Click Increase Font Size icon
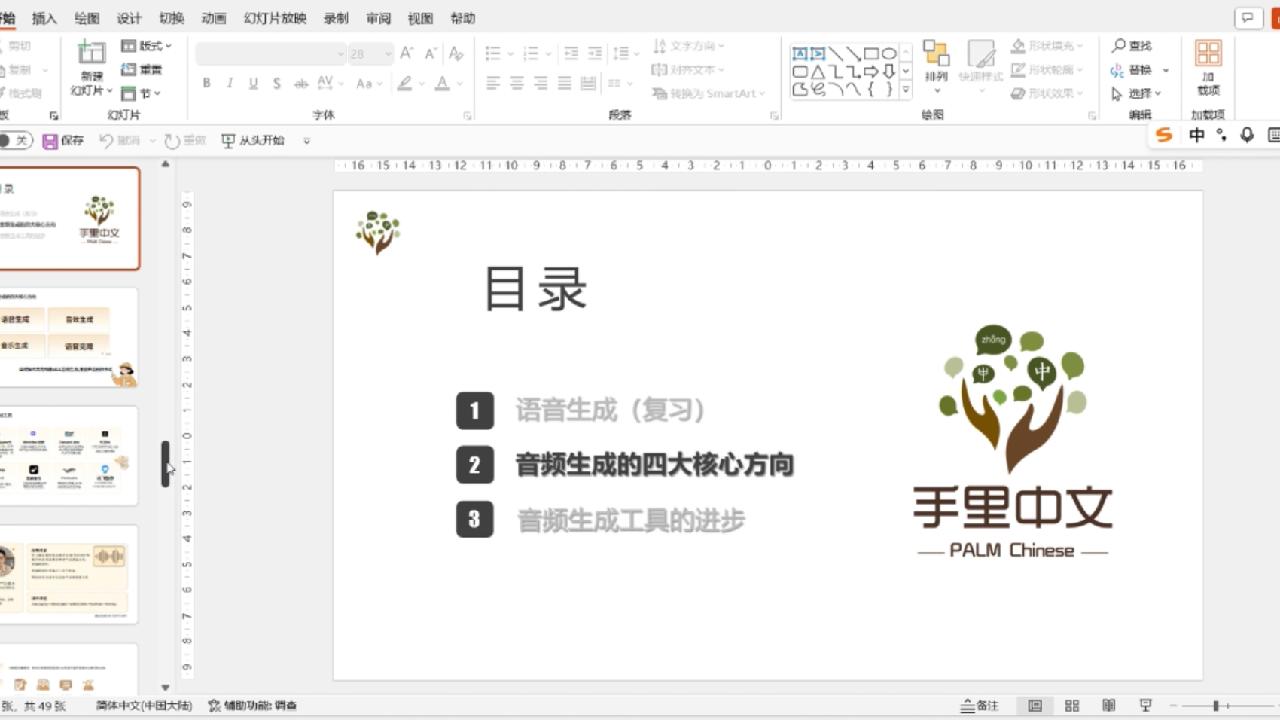This screenshot has height=720, width=1280. coord(407,53)
